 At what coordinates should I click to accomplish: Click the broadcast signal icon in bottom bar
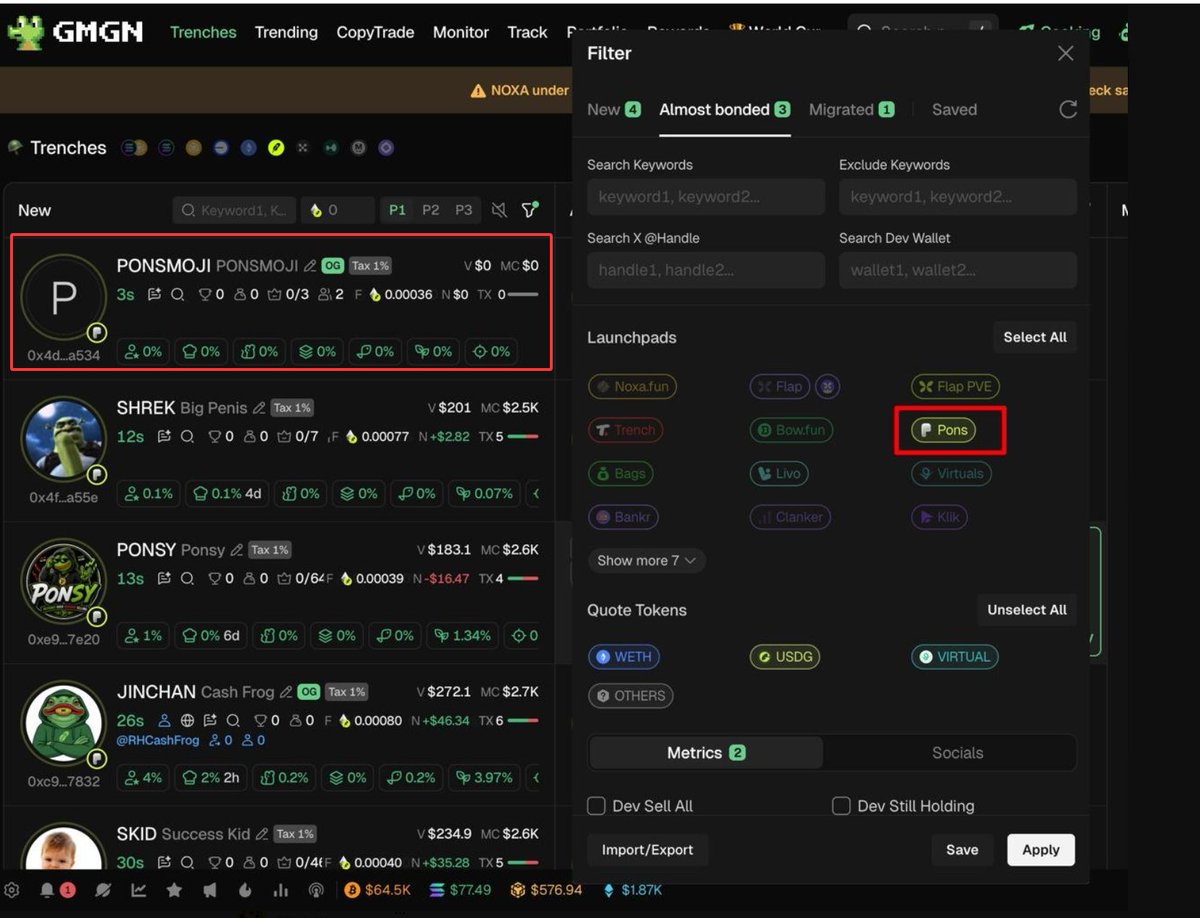(316, 890)
